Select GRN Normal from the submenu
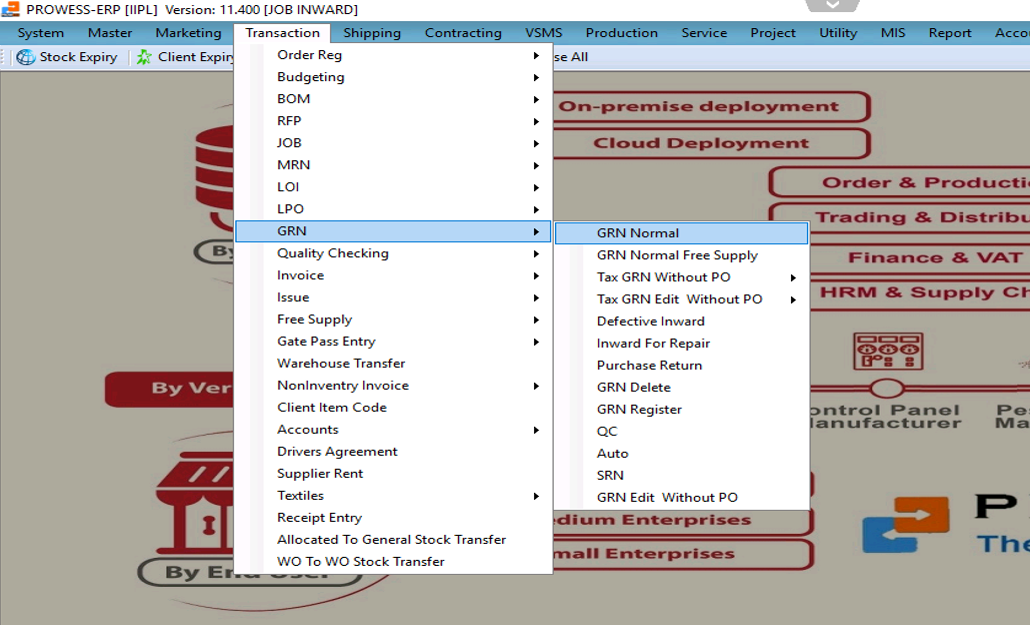1030x625 pixels. (x=638, y=233)
